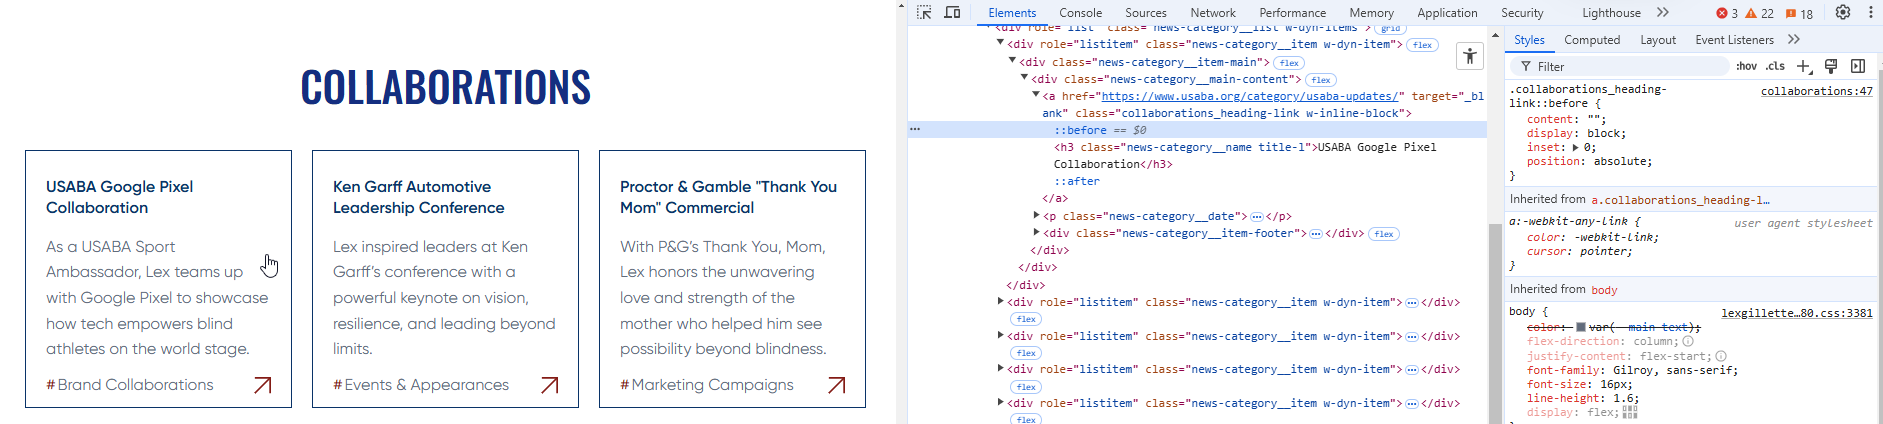The width and height of the screenshot is (1883, 424).
Task: Toggle the rendering emulations paintbrush icon
Action: pos(1831,66)
